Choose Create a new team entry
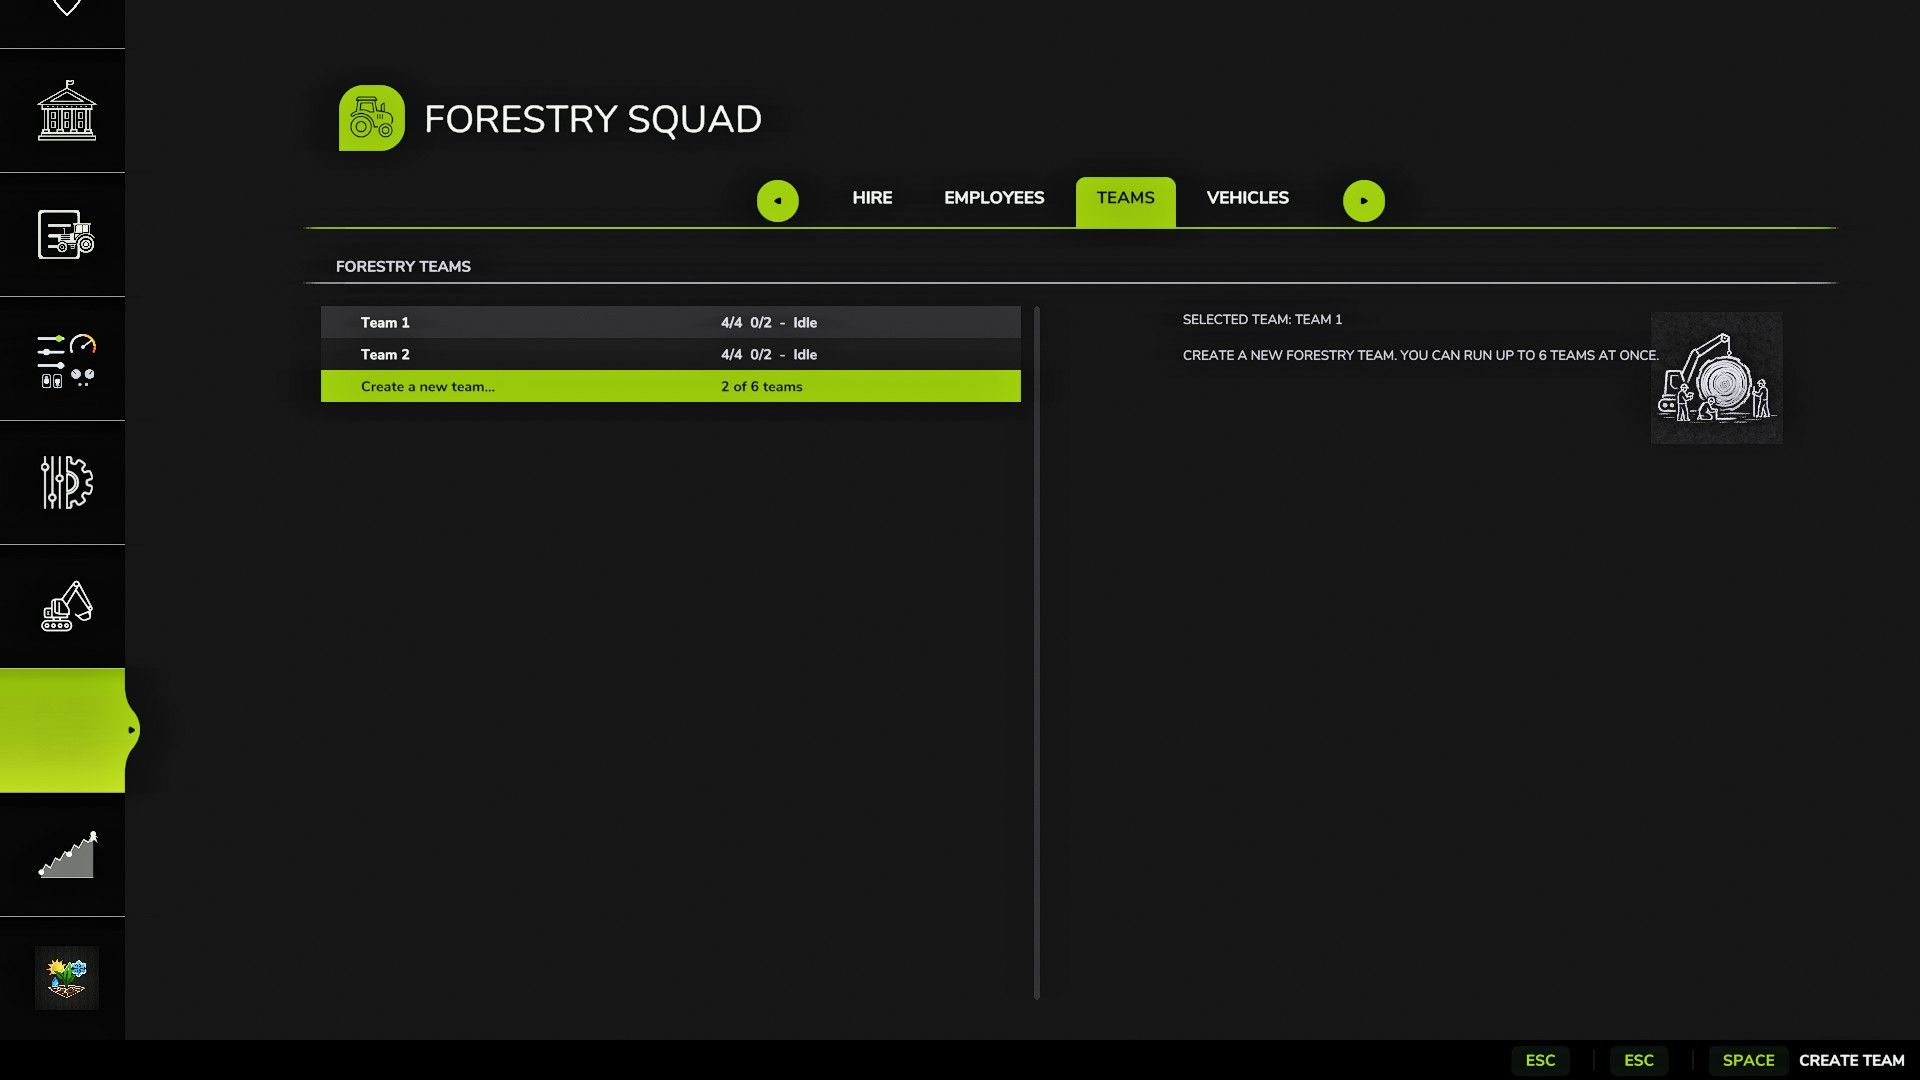This screenshot has width=1920, height=1080. coord(671,386)
